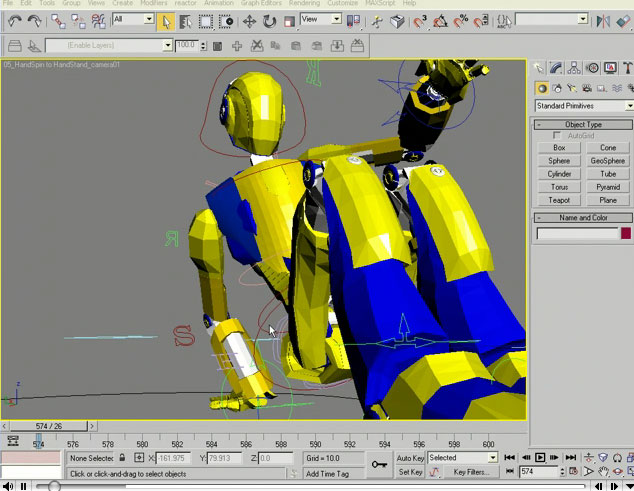The width and height of the screenshot is (634, 491).
Task: Click the Set Keys key icon
Action: point(380,463)
